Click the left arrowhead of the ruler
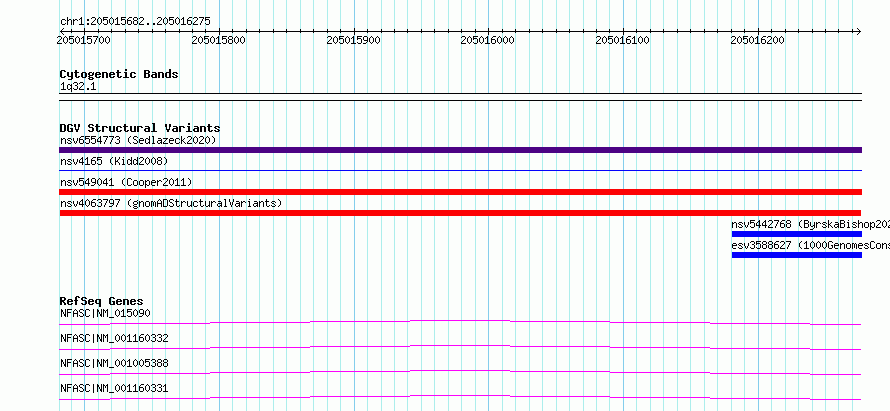This screenshot has width=890, height=411. pyautogui.click(x=62, y=31)
